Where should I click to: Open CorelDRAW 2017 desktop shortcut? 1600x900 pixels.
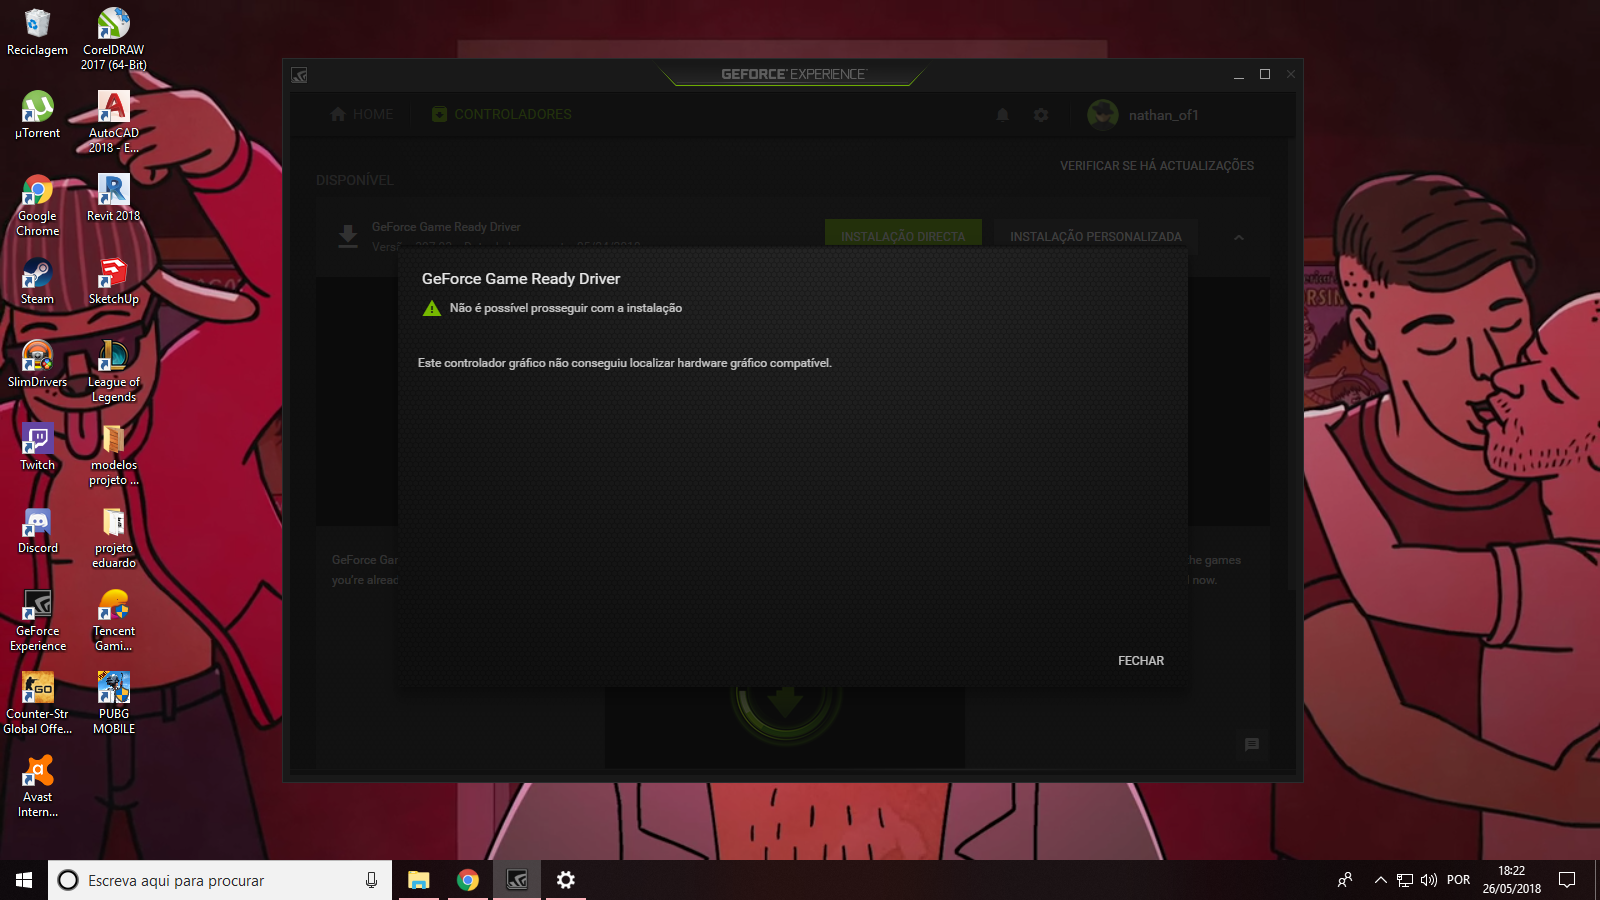pyautogui.click(x=114, y=38)
